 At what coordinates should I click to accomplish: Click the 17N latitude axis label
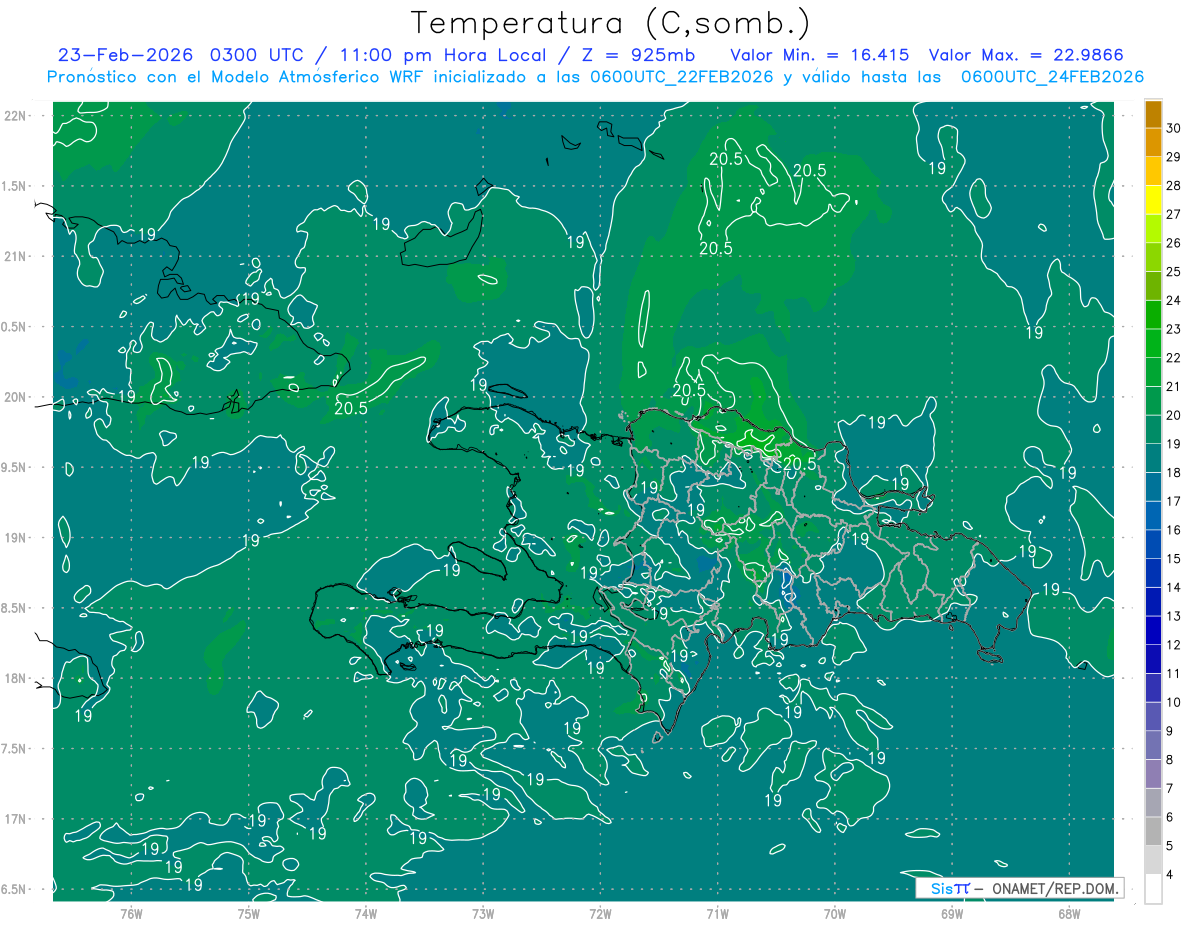point(16,819)
